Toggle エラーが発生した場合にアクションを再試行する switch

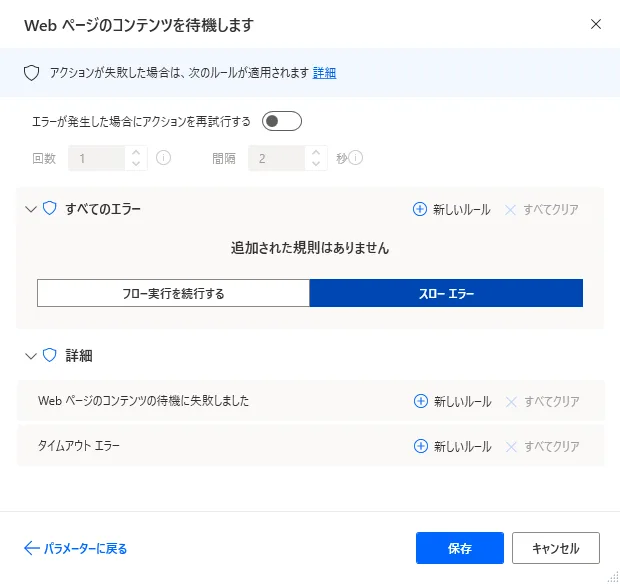pos(281,122)
